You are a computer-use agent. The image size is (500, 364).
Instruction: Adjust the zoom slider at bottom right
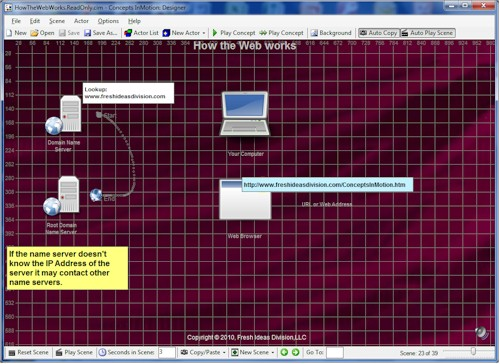(473, 351)
